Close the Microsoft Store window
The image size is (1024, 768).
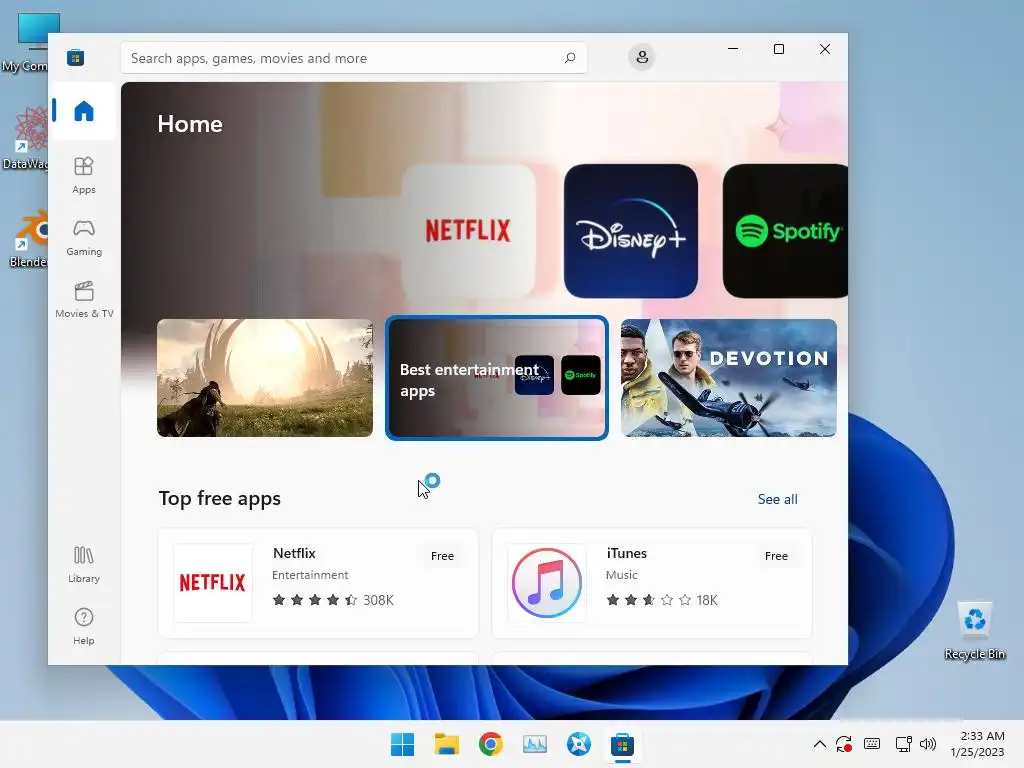pos(825,49)
